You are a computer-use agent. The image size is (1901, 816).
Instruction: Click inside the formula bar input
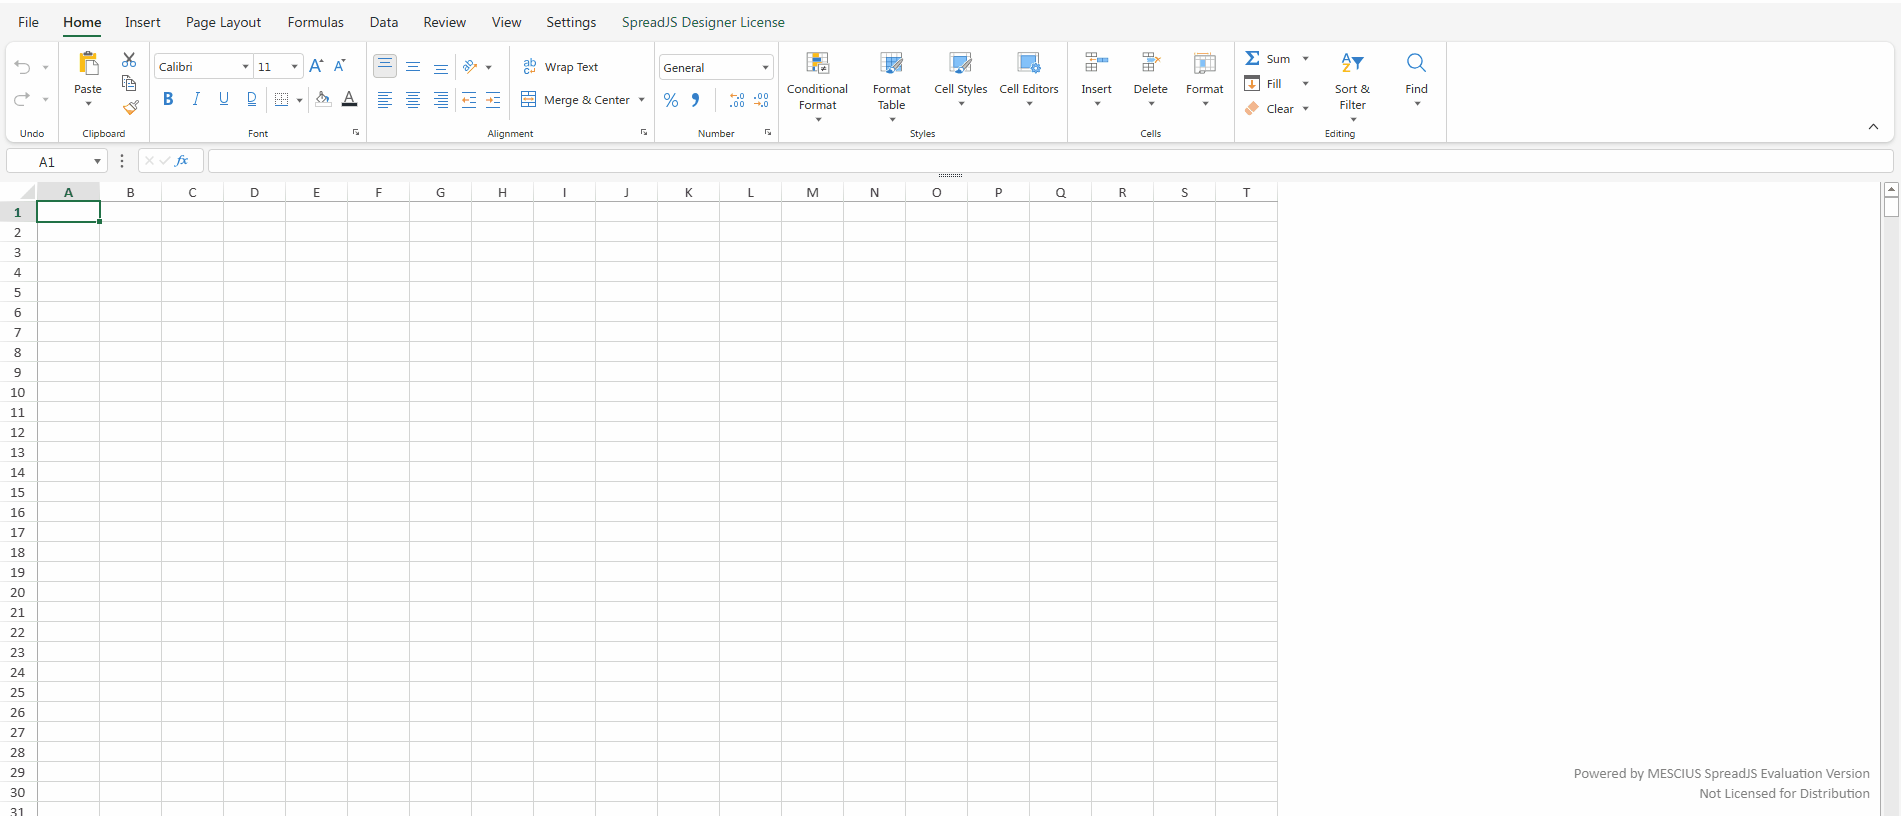(x=1050, y=161)
